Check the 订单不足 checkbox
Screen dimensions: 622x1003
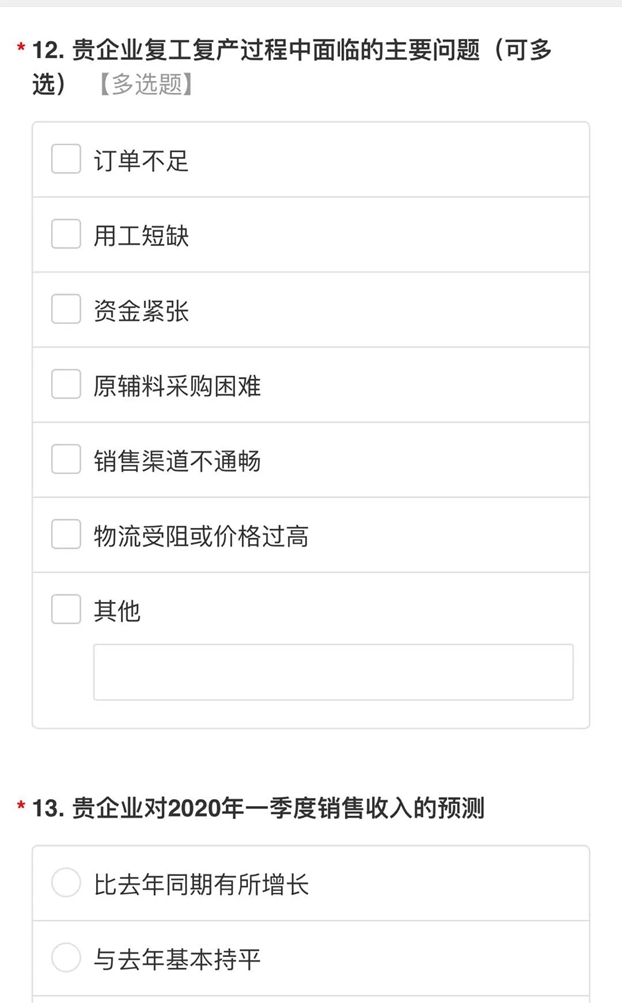coord(66,159)
